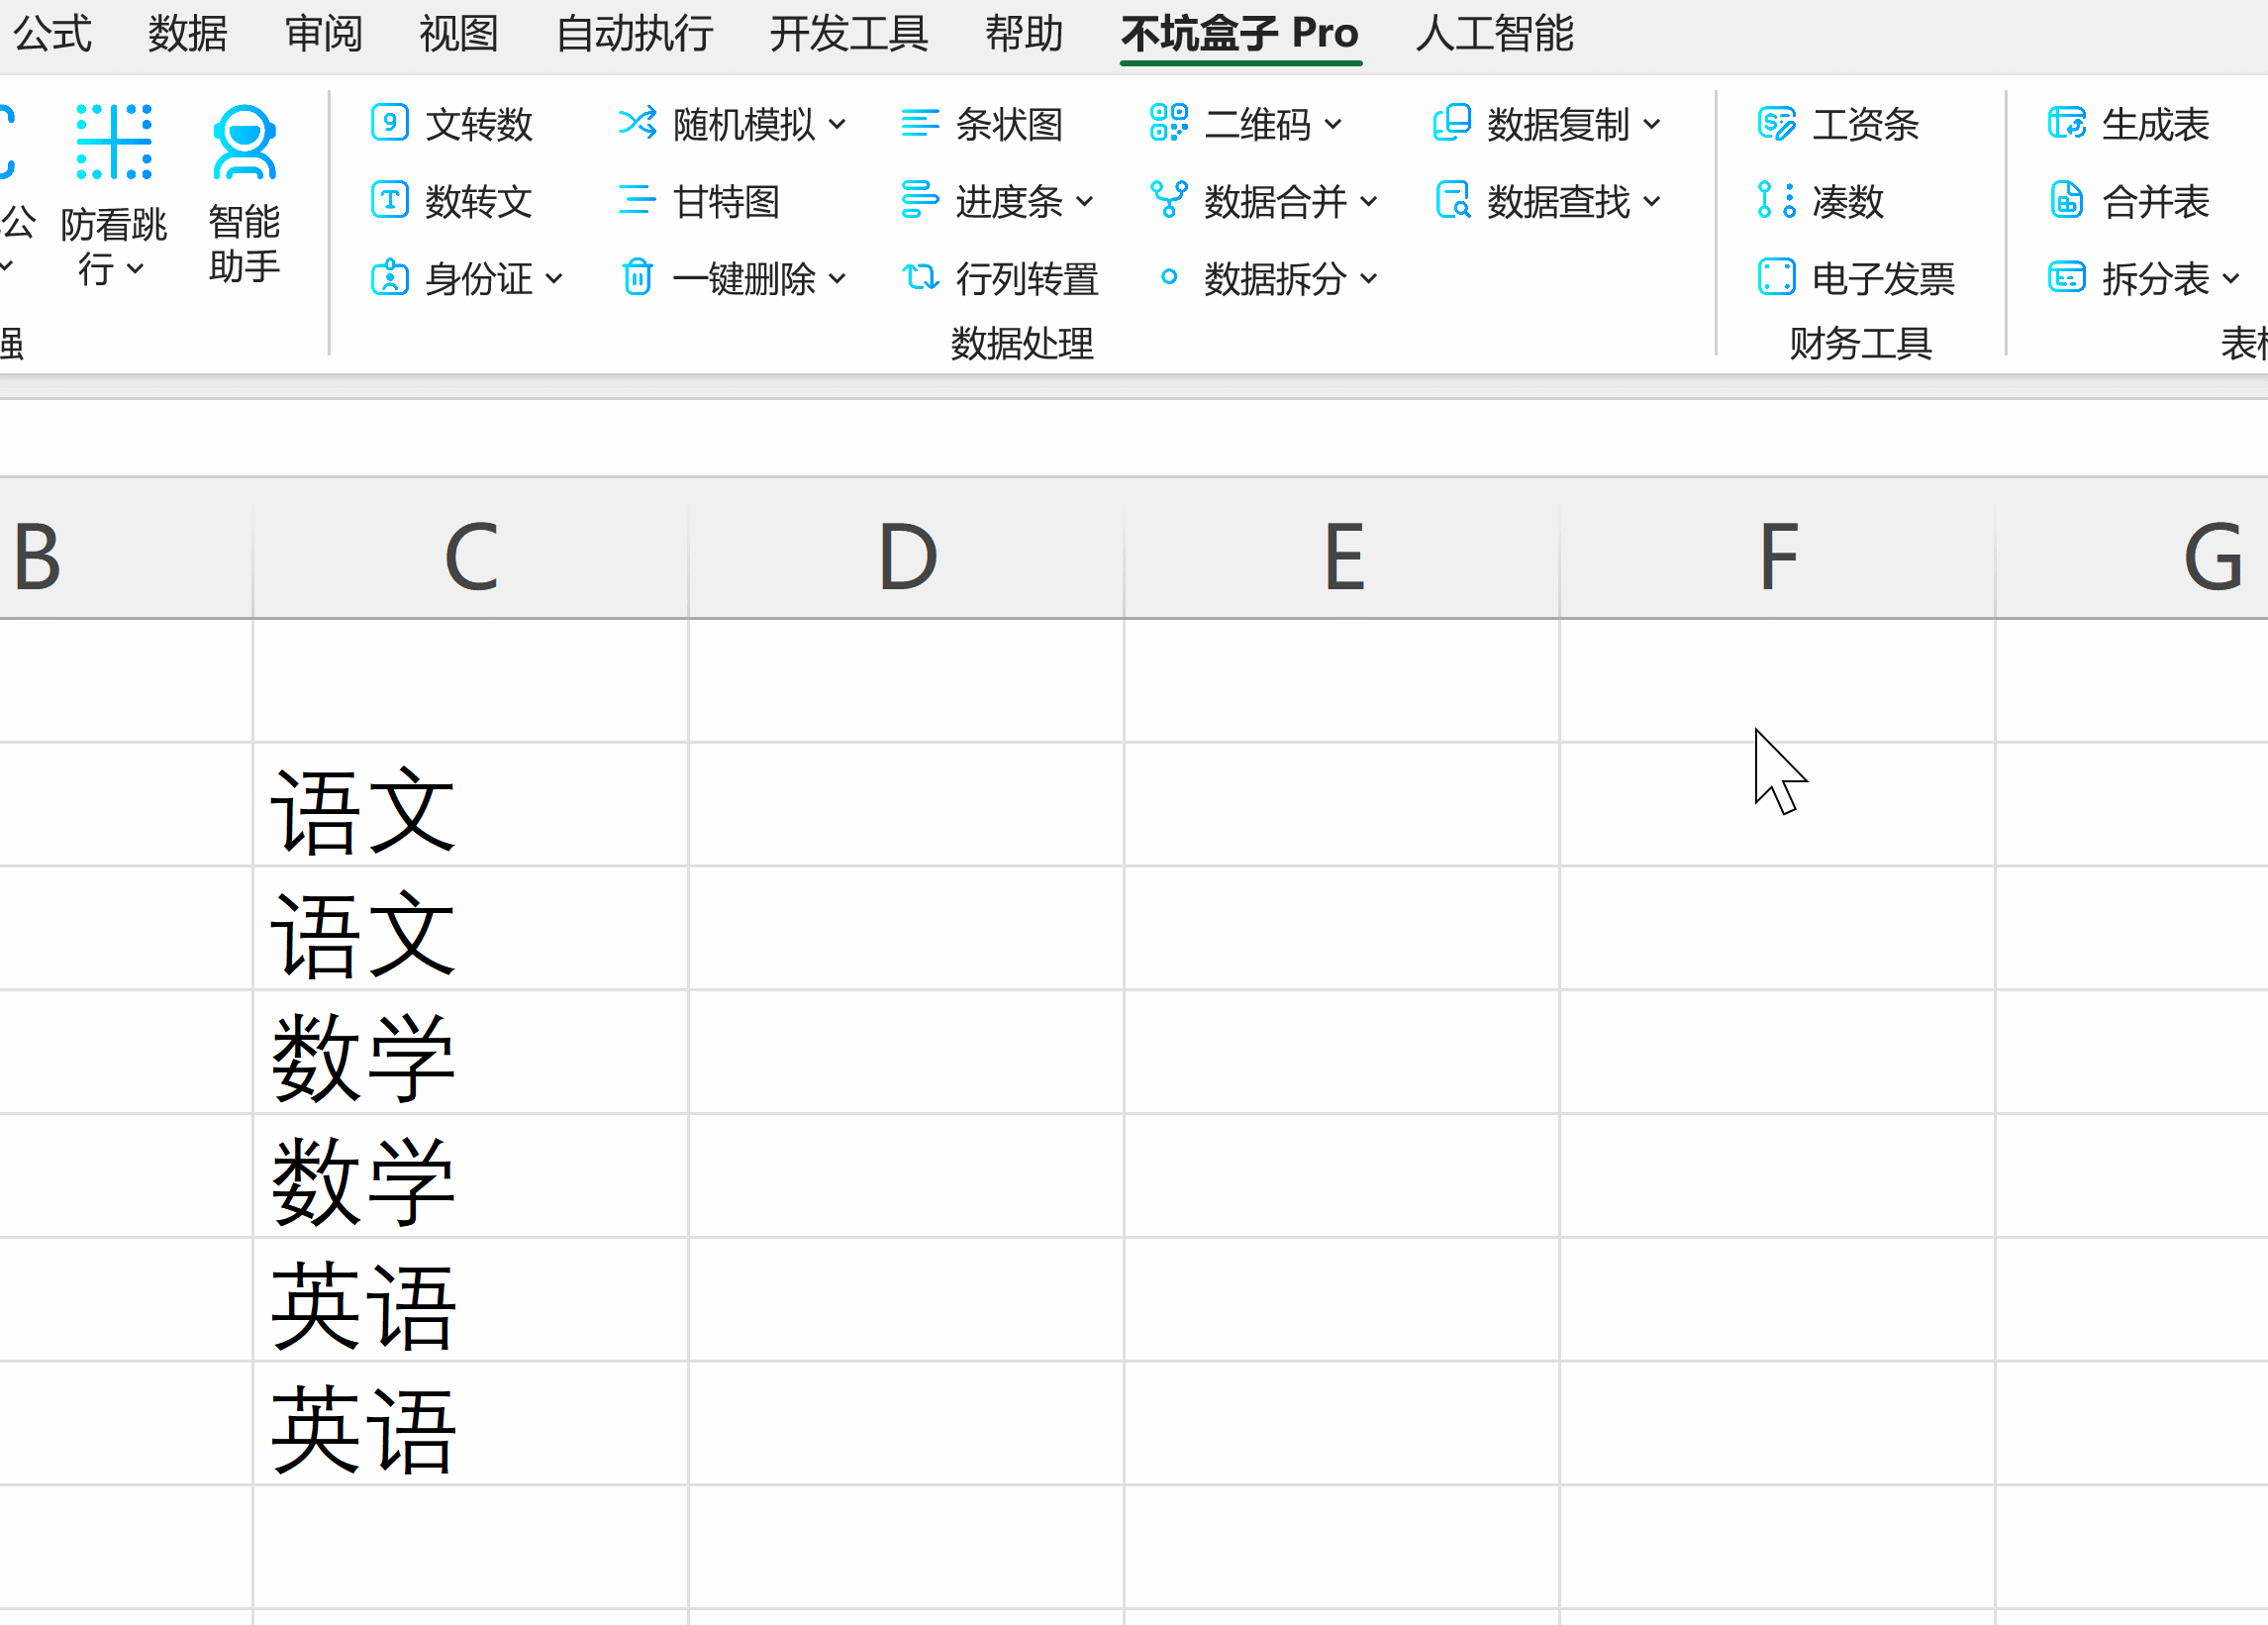2268x1625 pixels.
Task: Switch to the 视图 tab
Action: click(x=459, y=34)
